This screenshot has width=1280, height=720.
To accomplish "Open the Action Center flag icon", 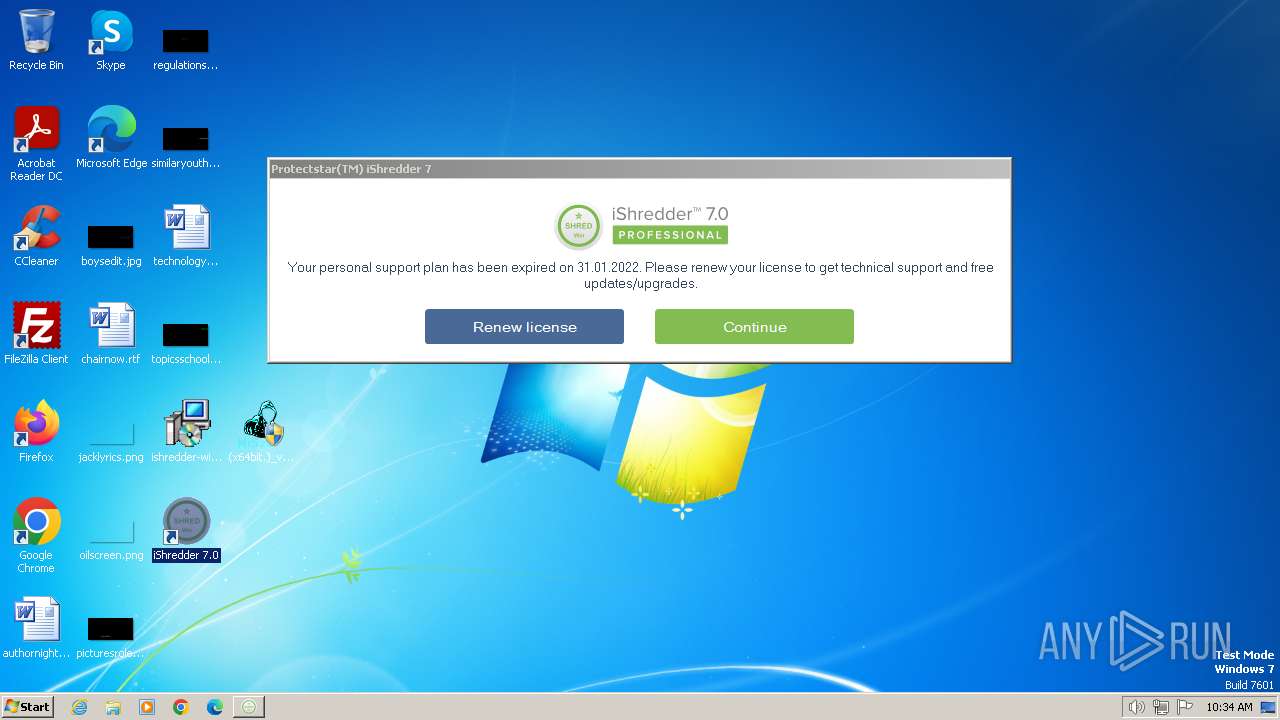I will coord(1185,707).
